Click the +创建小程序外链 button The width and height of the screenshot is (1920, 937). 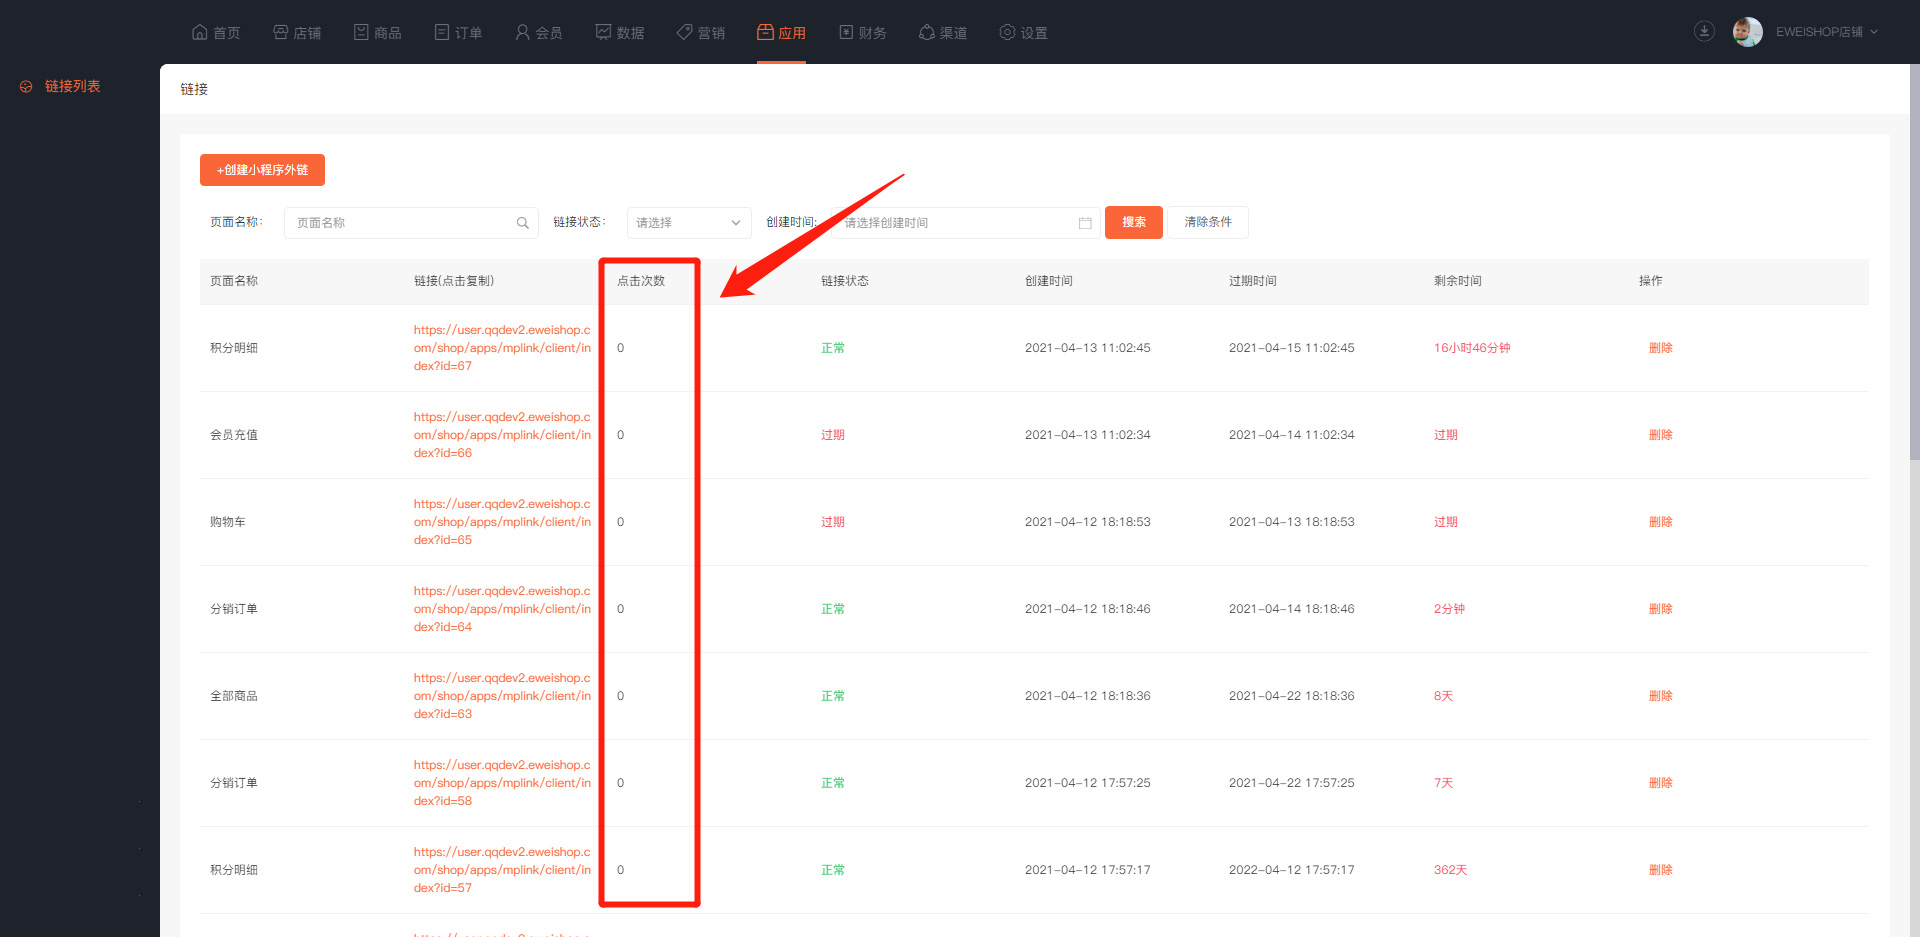262,170
